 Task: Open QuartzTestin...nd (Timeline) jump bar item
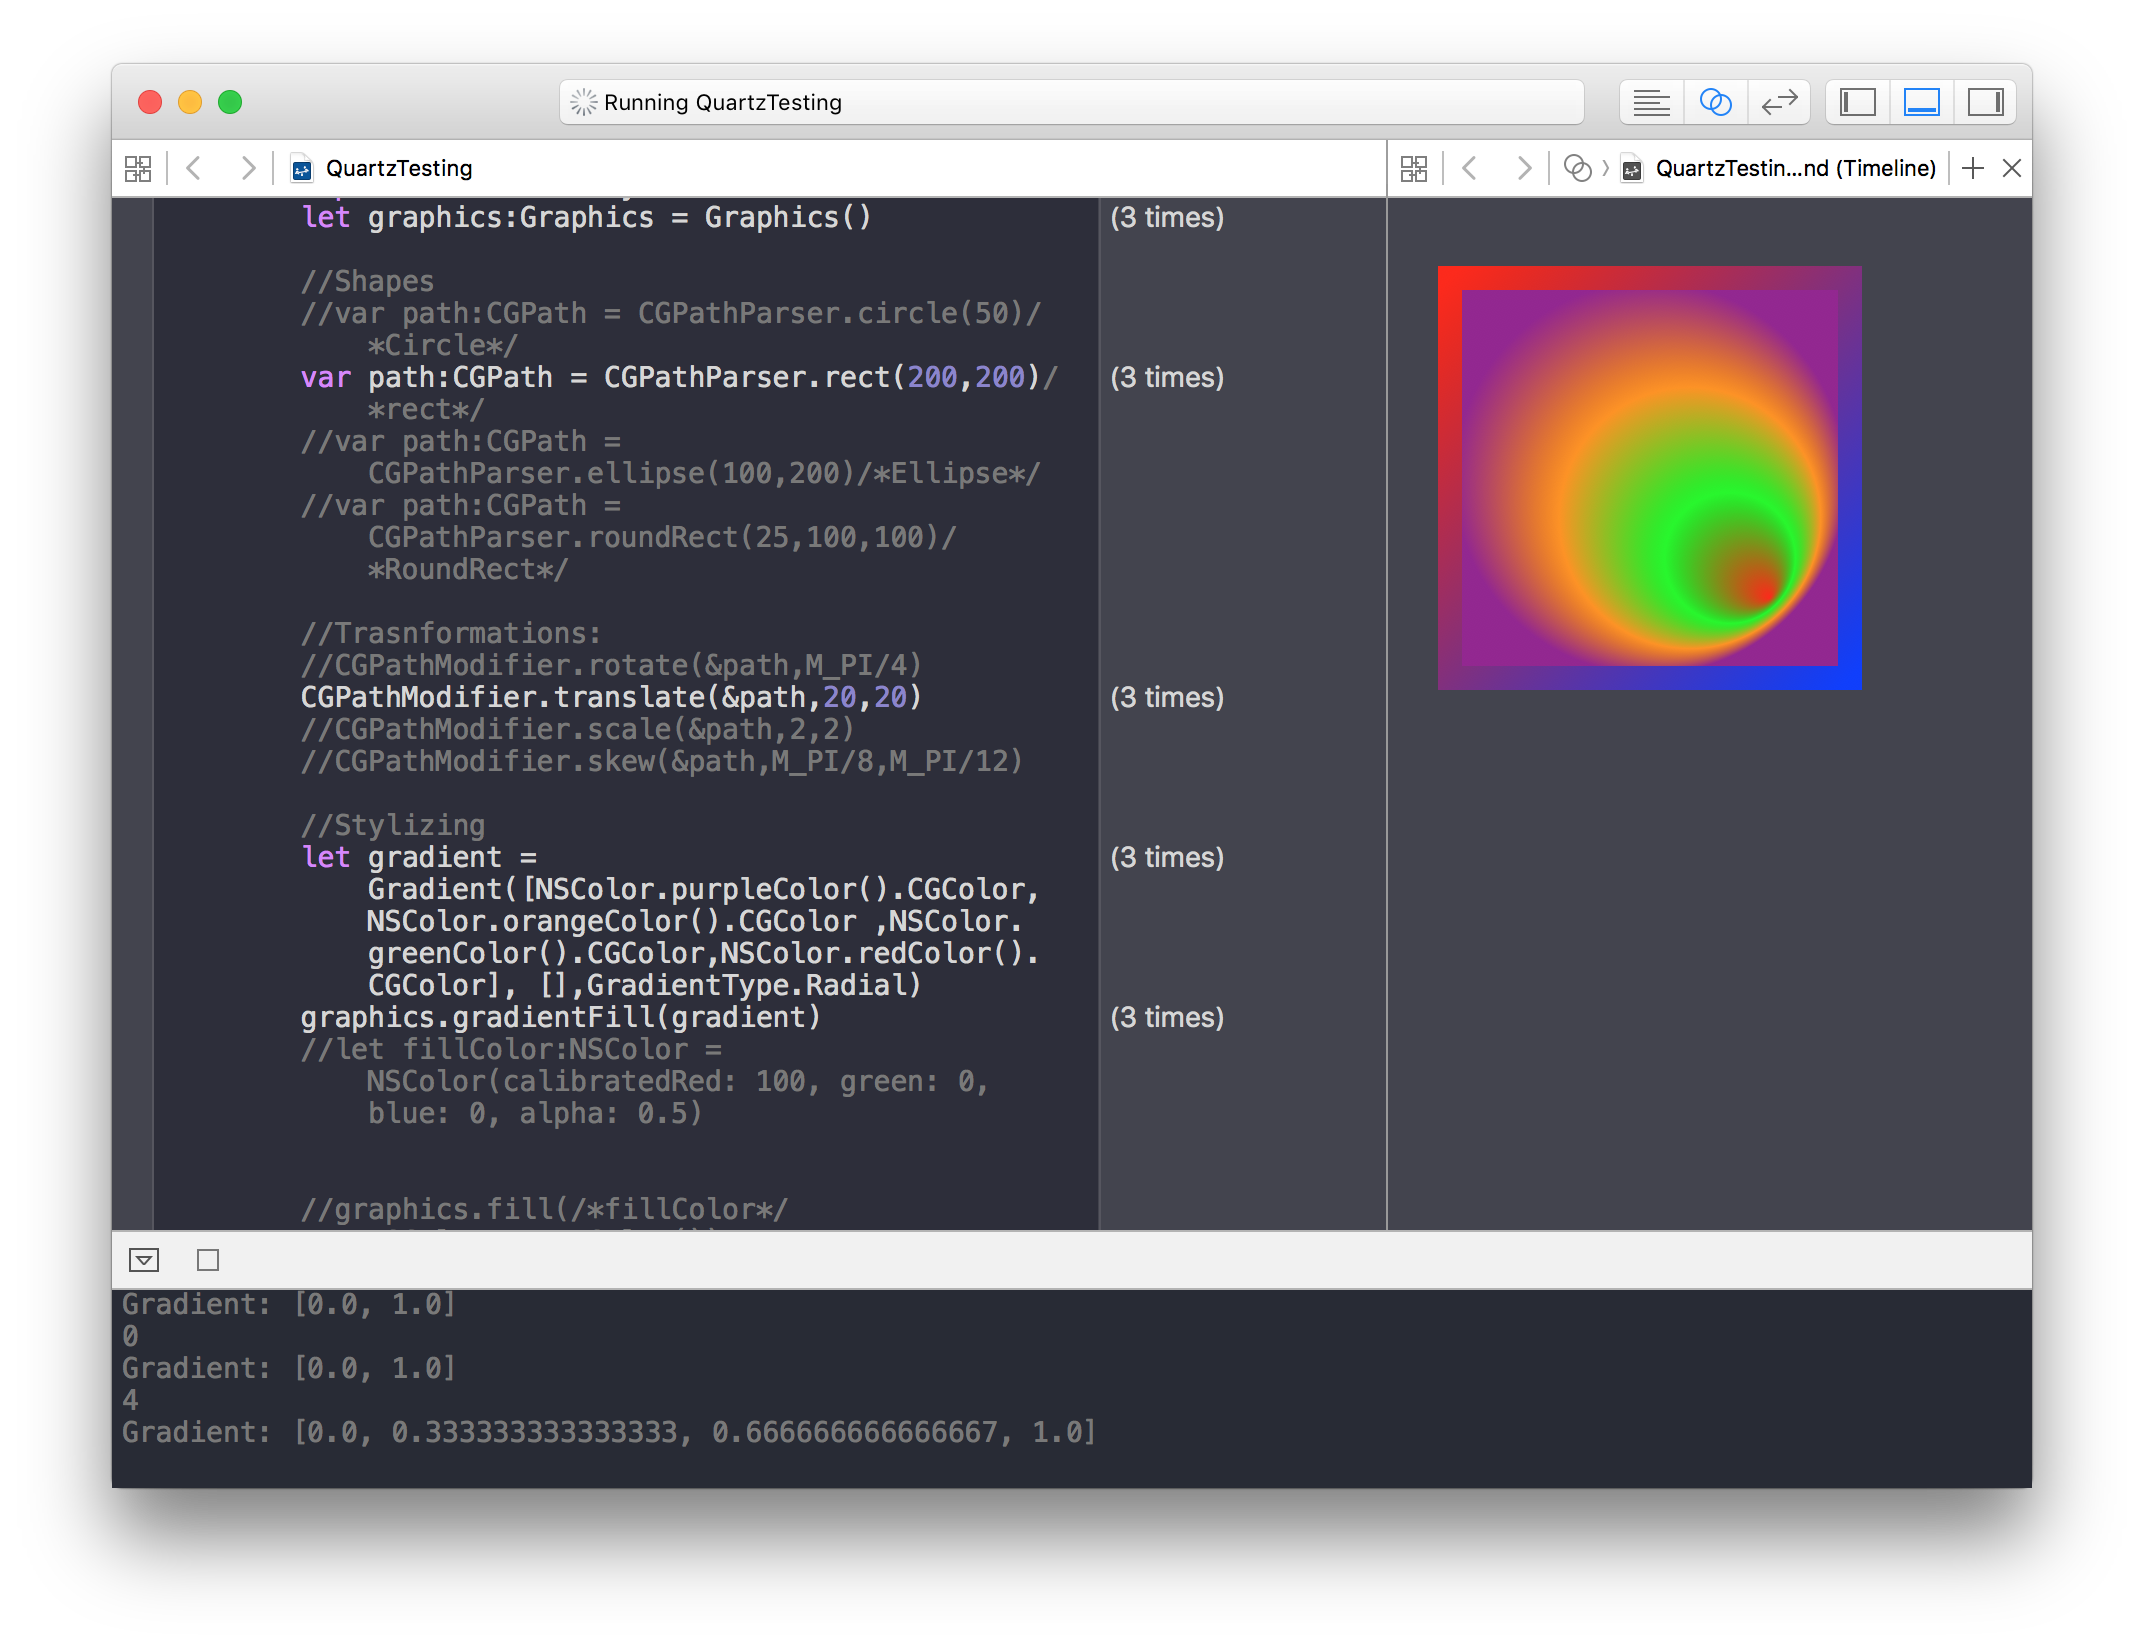[x=1794, y=168]
